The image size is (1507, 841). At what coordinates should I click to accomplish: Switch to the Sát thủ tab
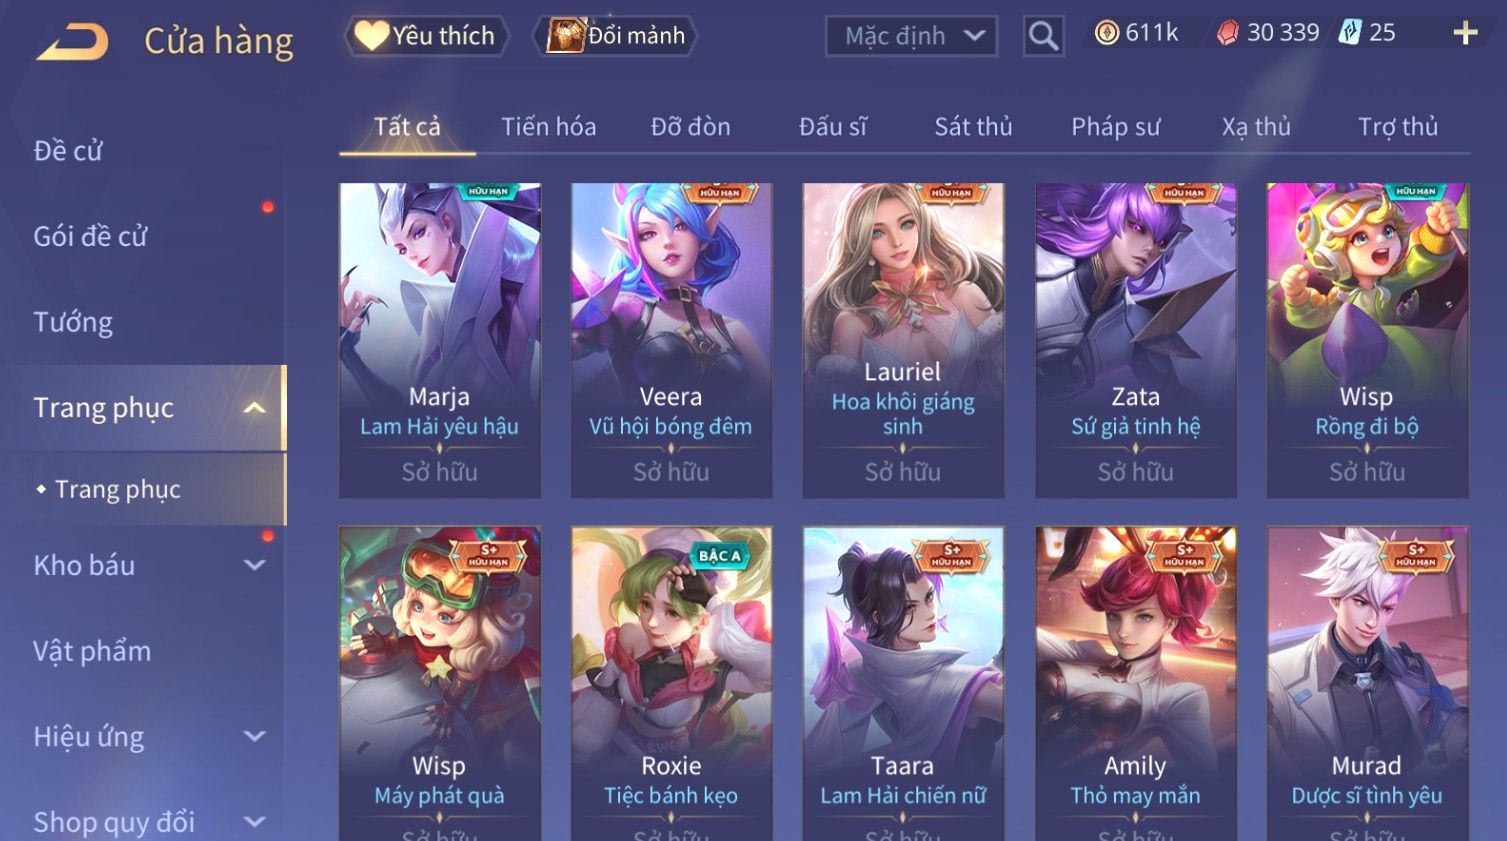point(973,127)
